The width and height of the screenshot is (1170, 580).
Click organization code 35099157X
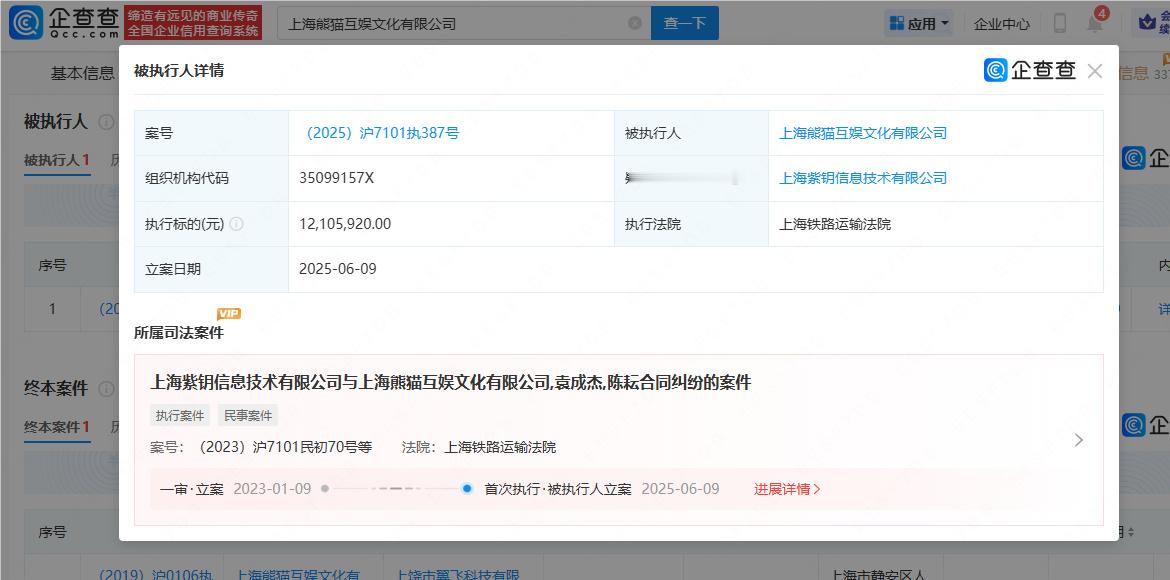coord(337,178)
